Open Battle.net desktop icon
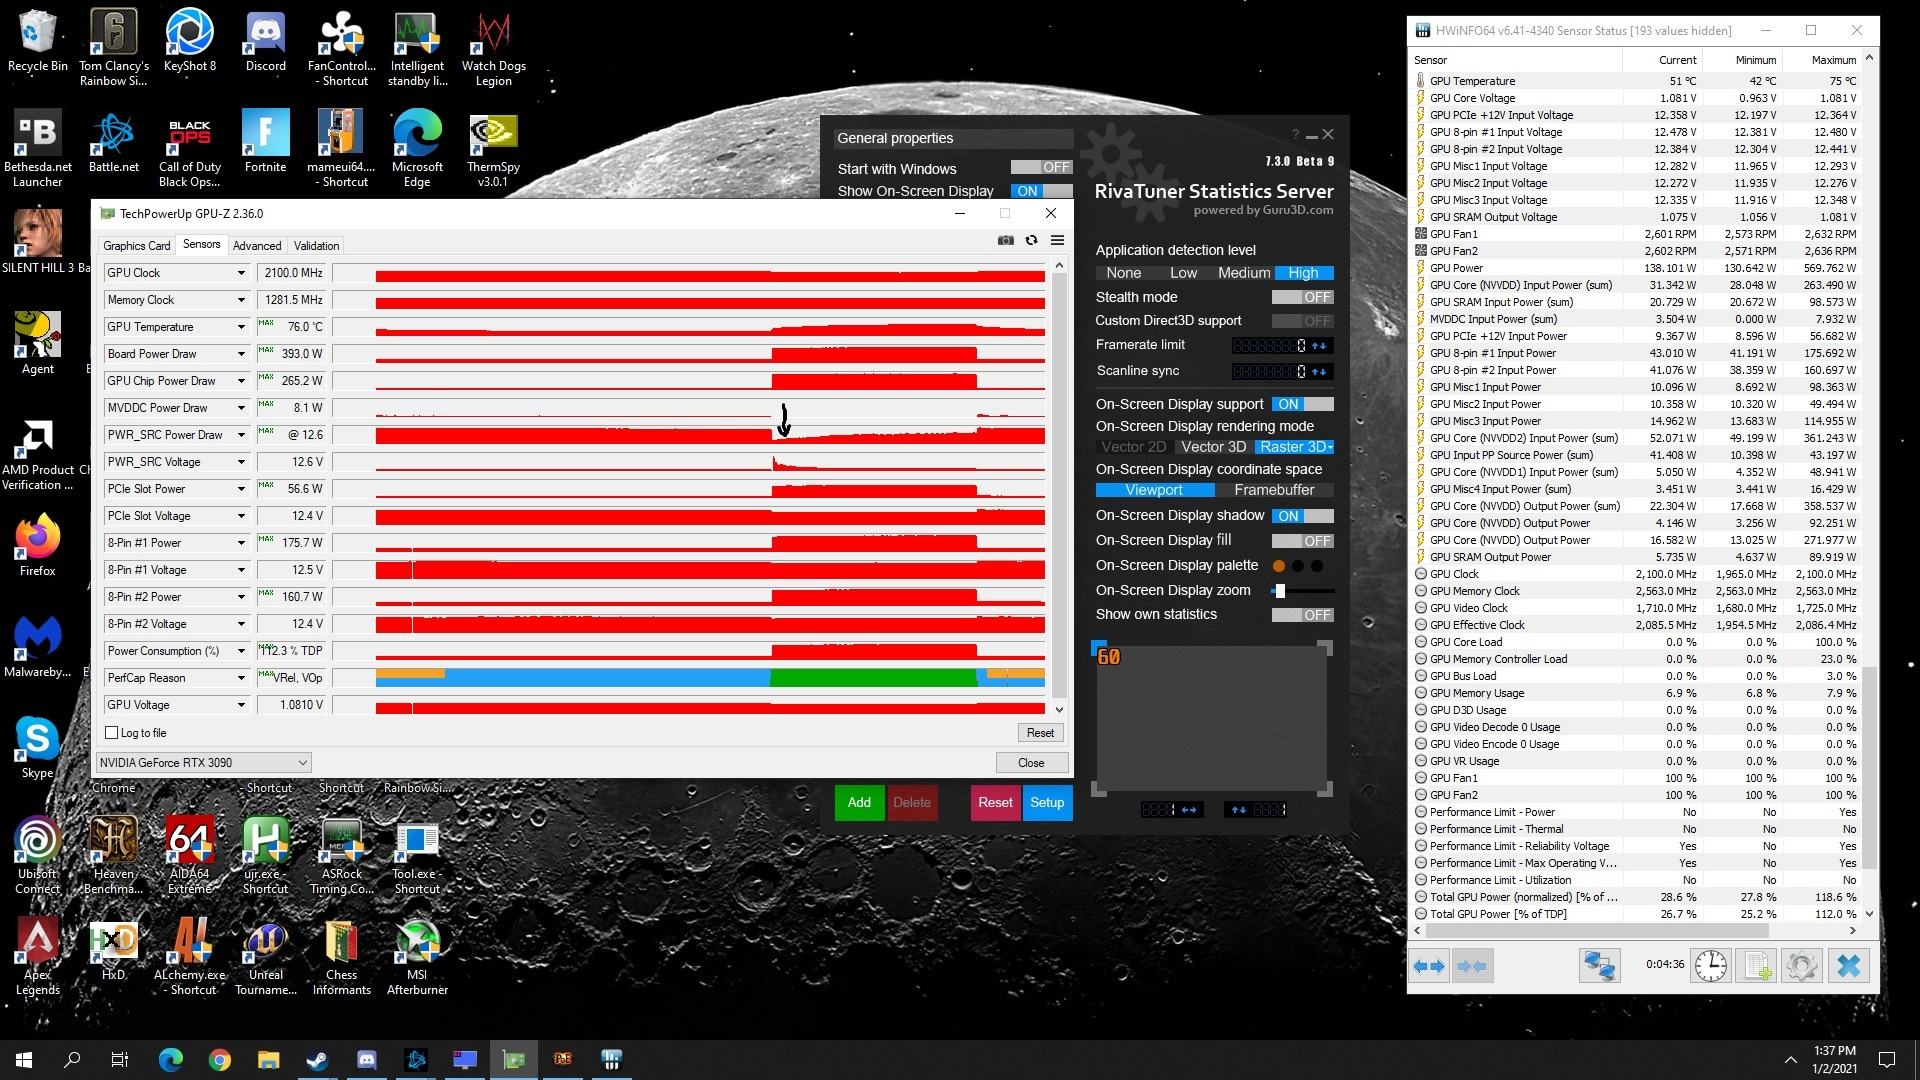This screenshot has width=1920, height=1080. (114, 142)
